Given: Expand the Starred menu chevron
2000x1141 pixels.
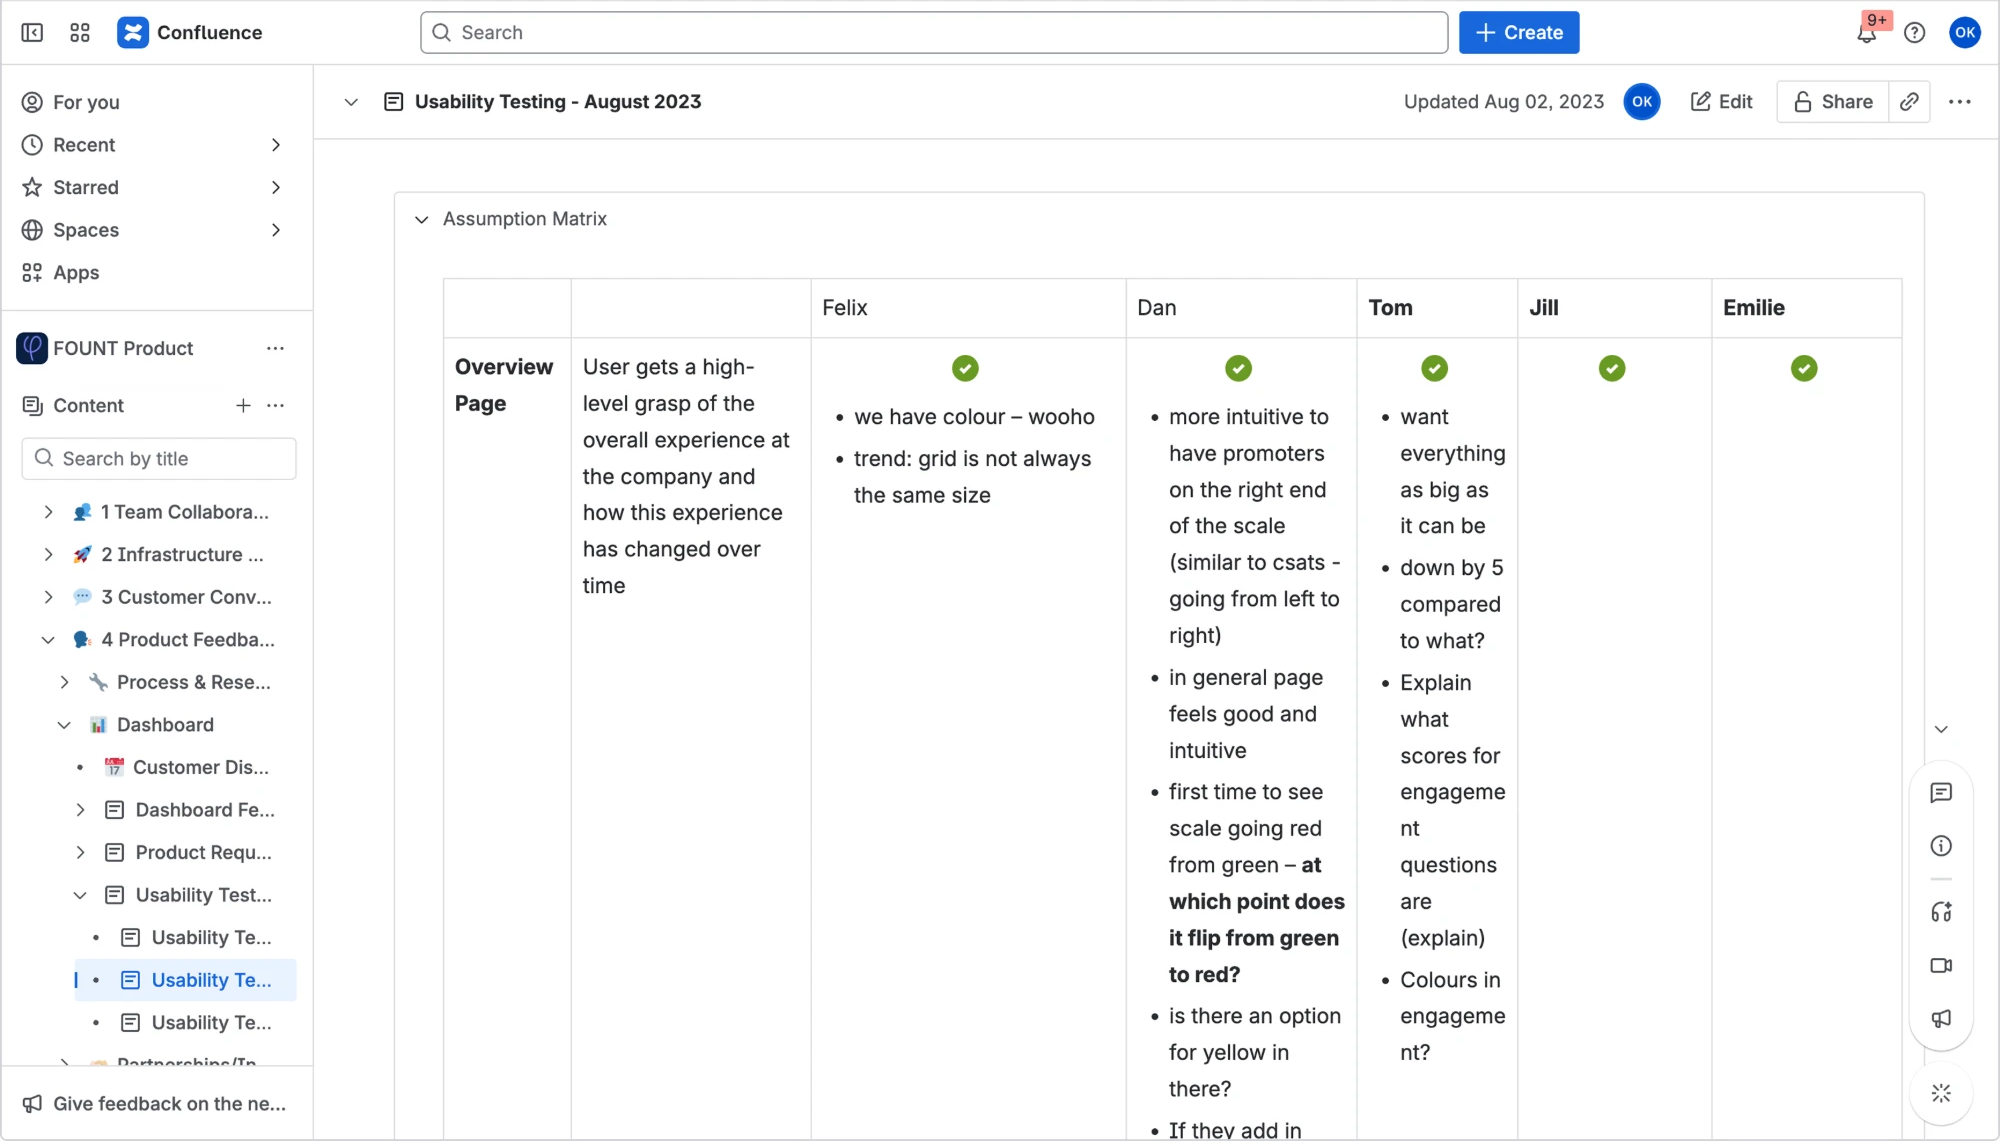Looking at the screenshot, I should point(276,188).
